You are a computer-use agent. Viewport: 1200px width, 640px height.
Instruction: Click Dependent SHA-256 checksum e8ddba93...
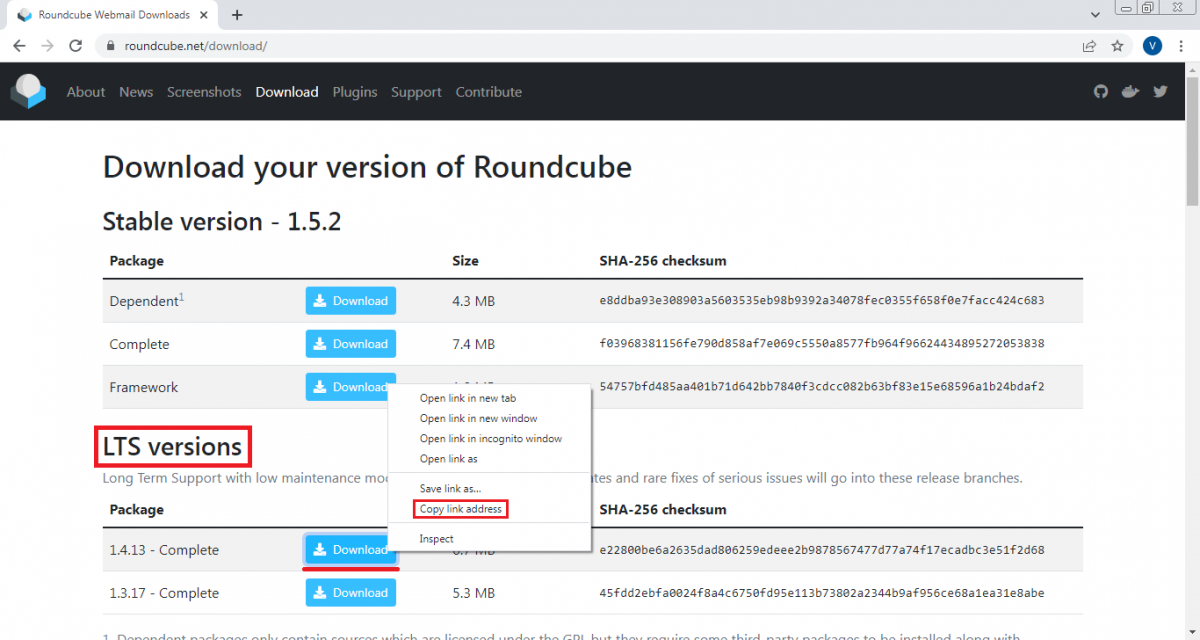click(x=822, y=301)
